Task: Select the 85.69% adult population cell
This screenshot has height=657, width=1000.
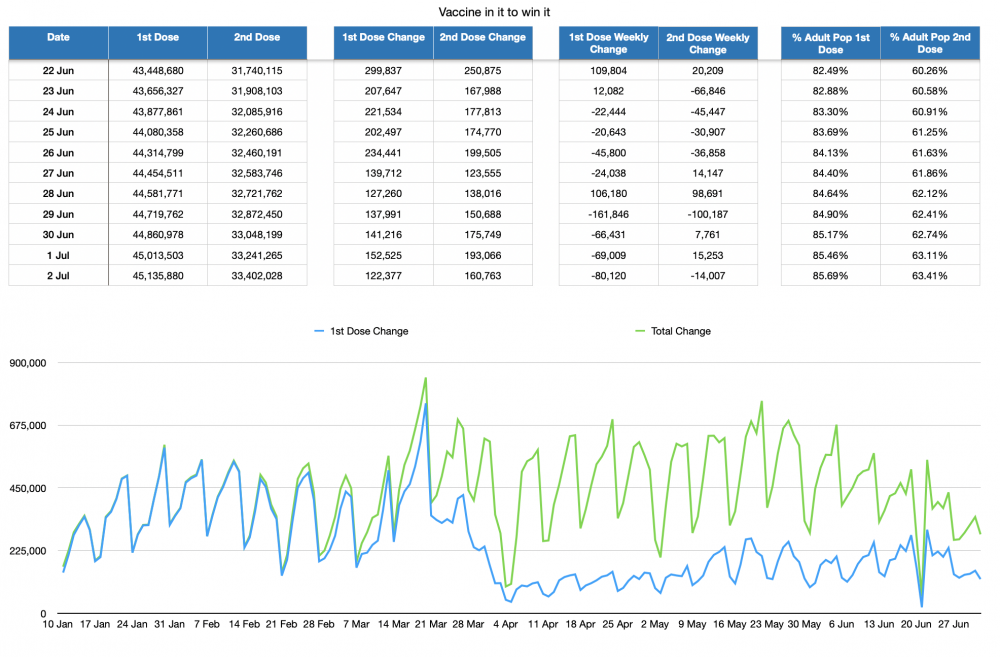Action: [830, 276]
